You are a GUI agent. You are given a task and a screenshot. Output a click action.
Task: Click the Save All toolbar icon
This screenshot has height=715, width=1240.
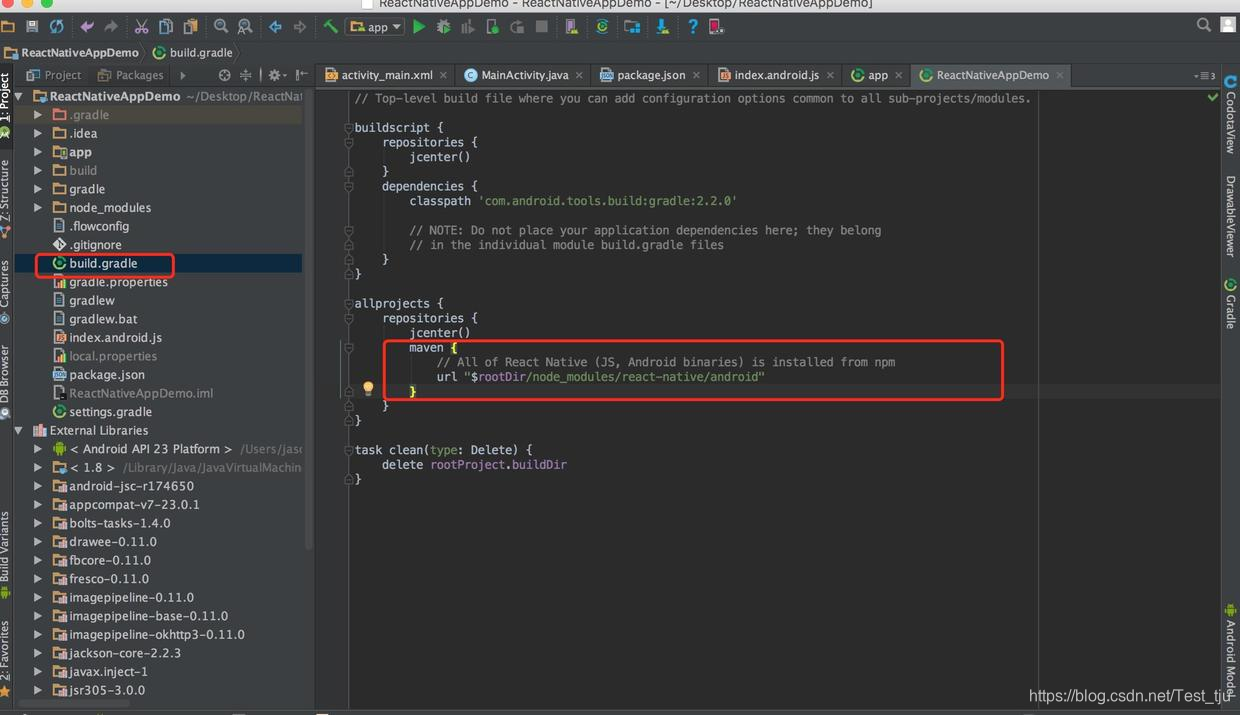coord(32,26)
